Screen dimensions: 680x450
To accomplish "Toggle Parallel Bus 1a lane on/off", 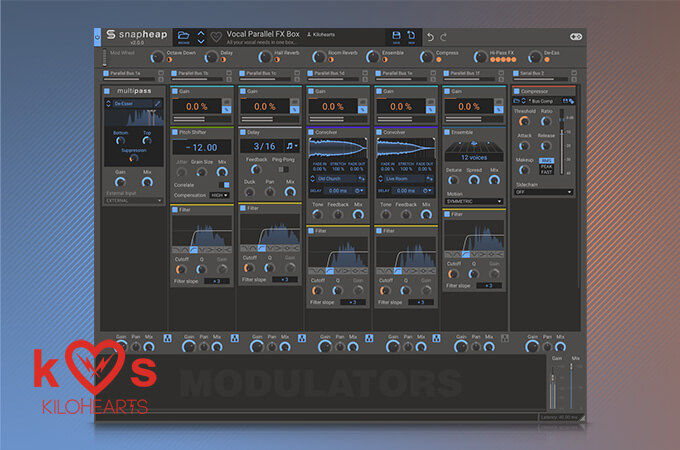I will click(106, 73).
